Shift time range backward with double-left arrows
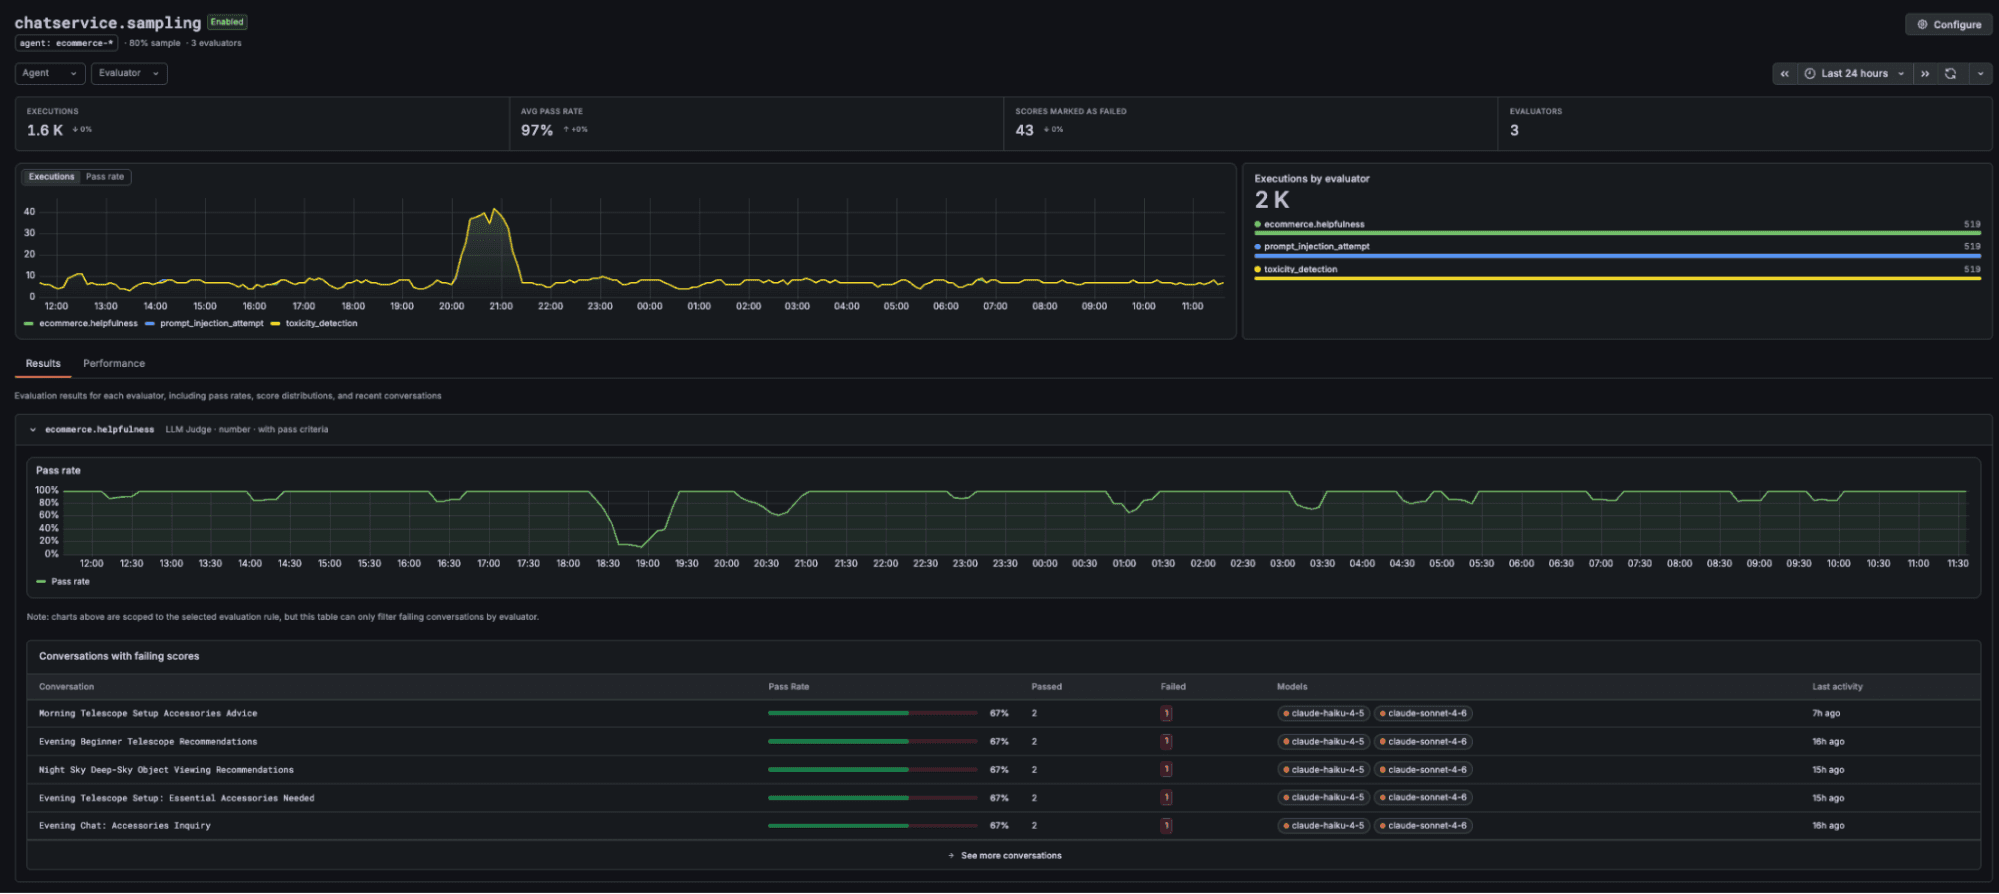This screenshot has height=894, width=1999. tap(1785, 74)
